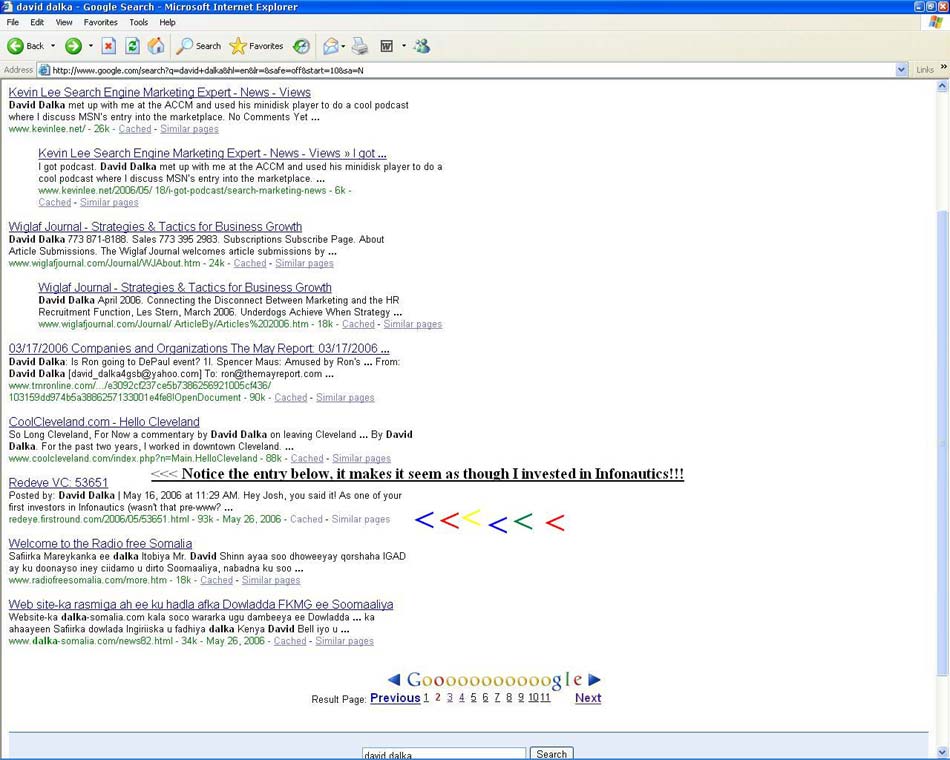Open the Edit menu

(37, 22)
